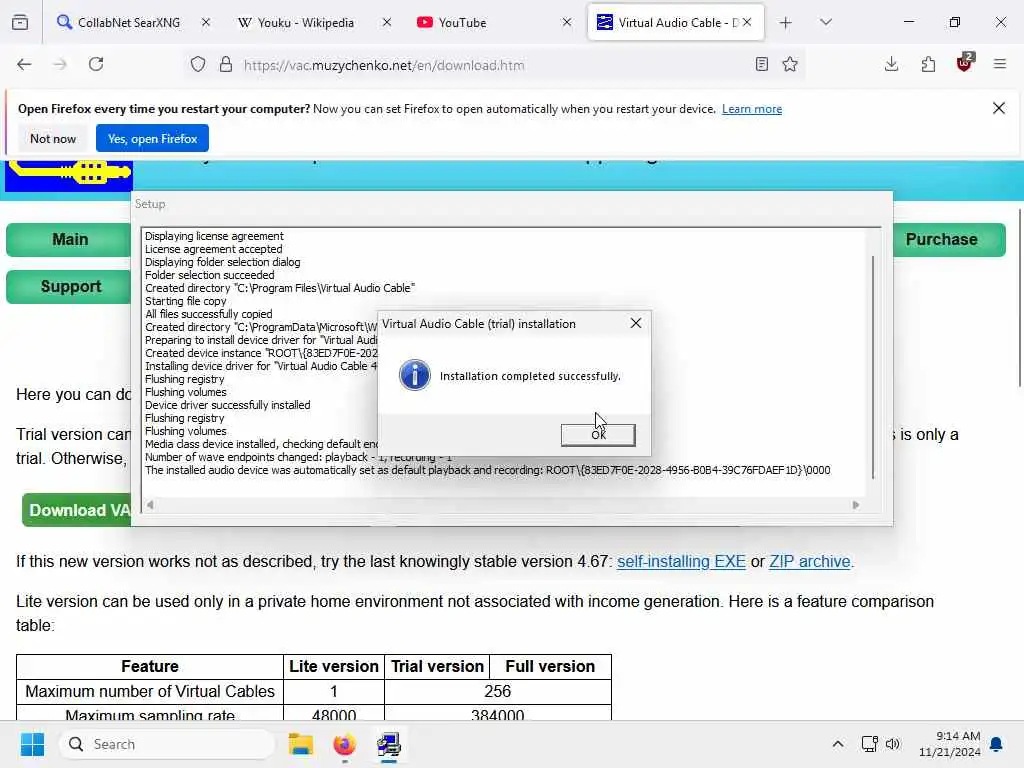1024x768 pixels.
Task: Open the clock showing 9:14 AM
Action: 949,744
